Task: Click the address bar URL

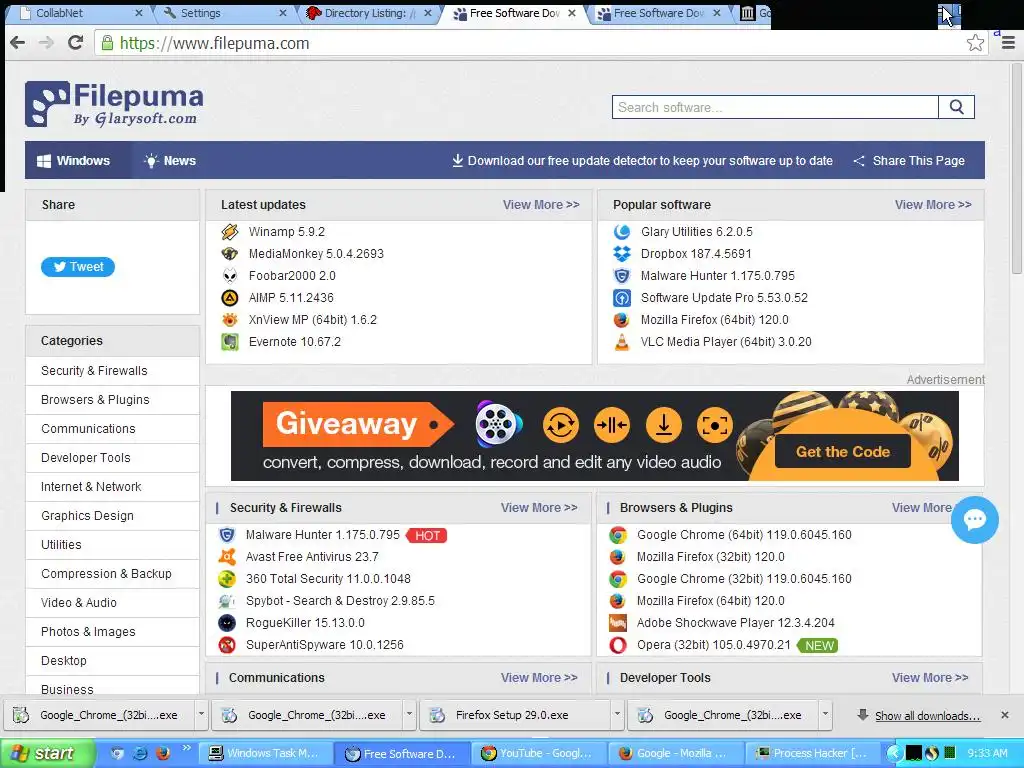Action: point(214,43)
